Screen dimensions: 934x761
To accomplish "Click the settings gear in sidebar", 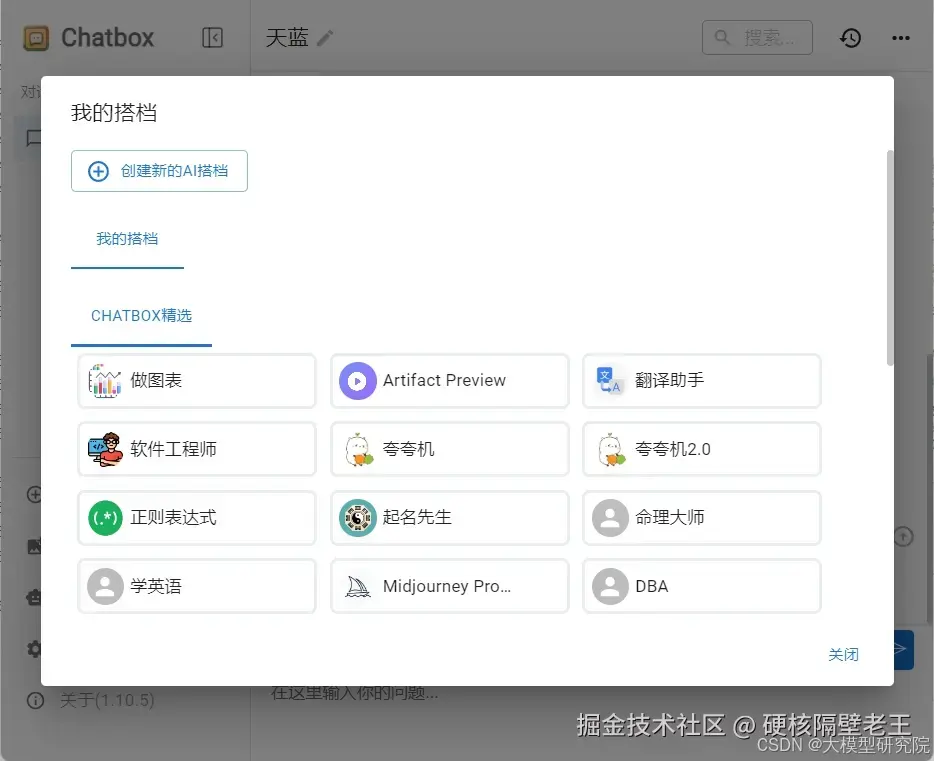I will coord(34,649).
